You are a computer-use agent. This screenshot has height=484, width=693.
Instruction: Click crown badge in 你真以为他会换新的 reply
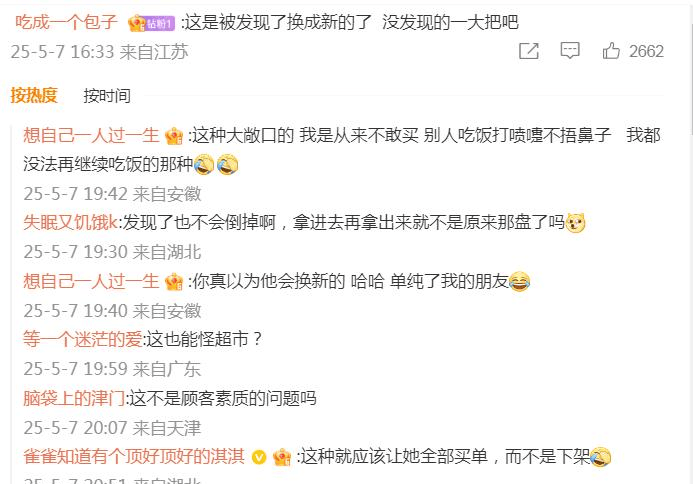[x=174, y=282]
